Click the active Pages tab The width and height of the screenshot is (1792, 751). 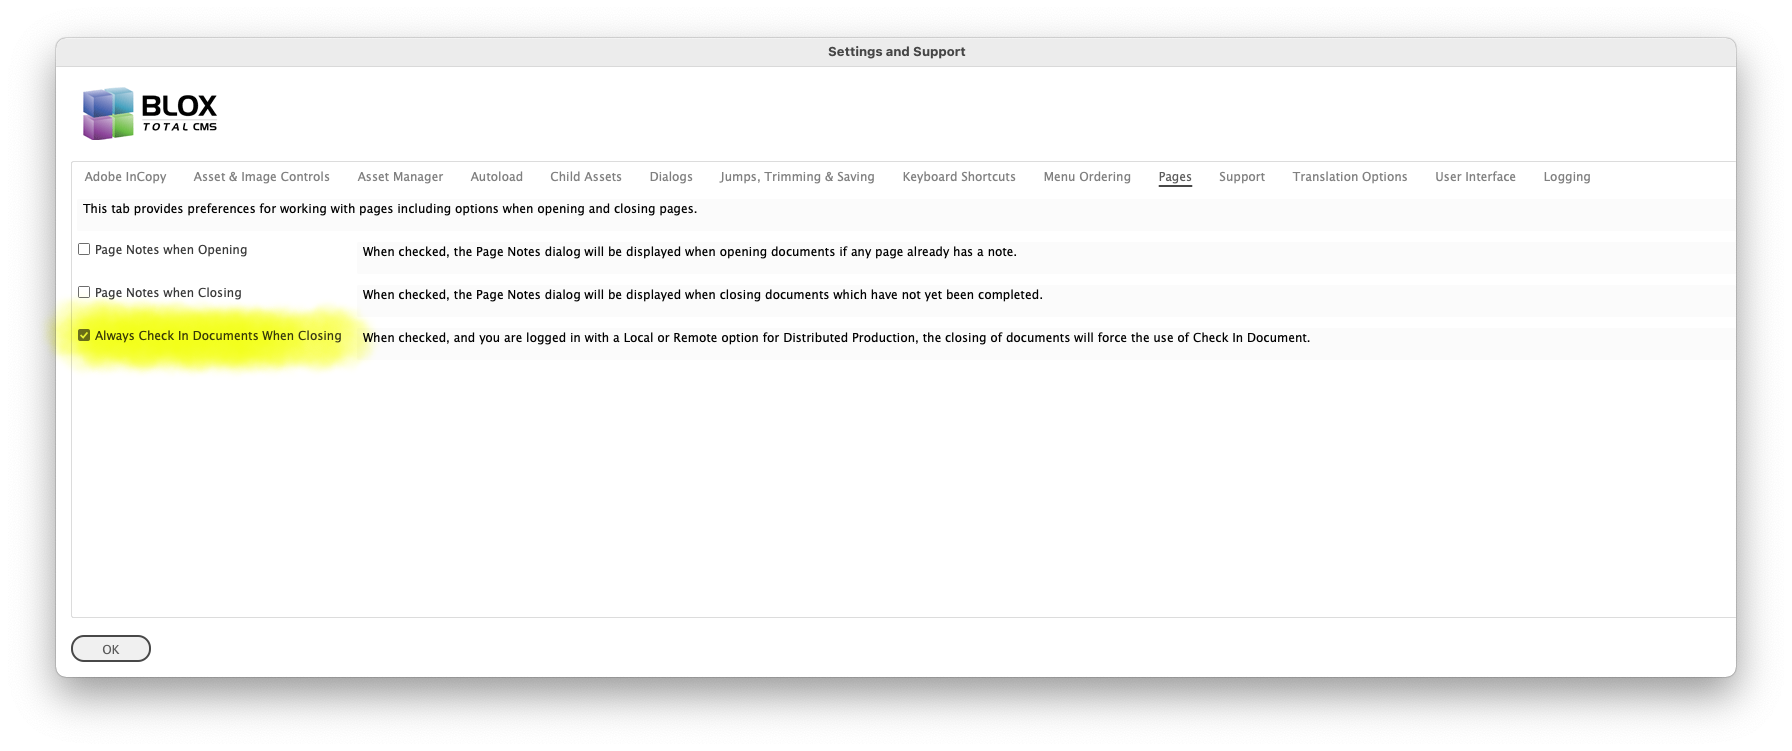coord(1175,177)
